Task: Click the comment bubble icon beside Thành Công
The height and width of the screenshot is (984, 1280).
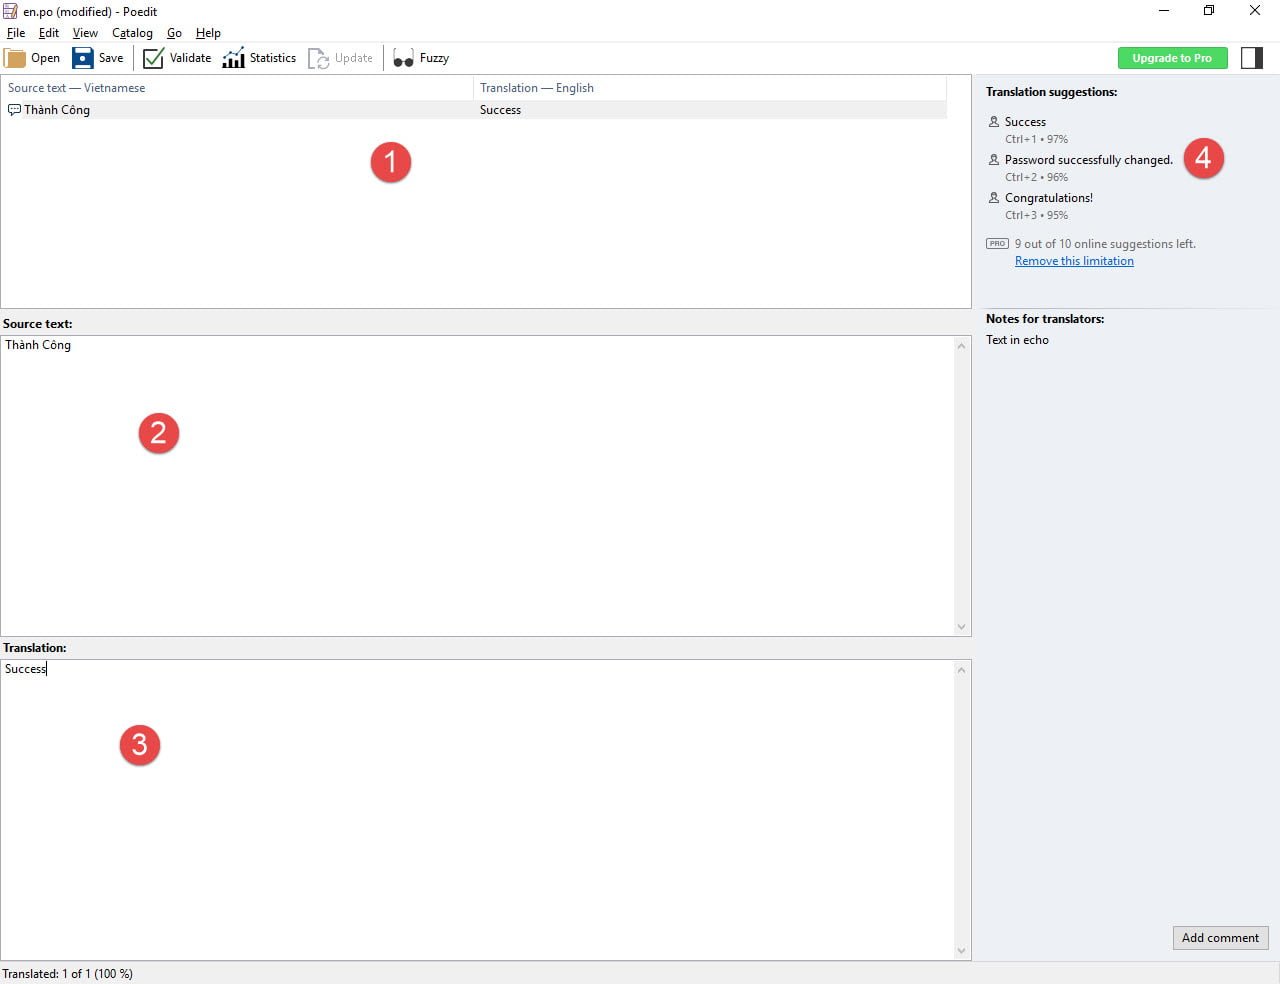Action: [x=14, y=110]
